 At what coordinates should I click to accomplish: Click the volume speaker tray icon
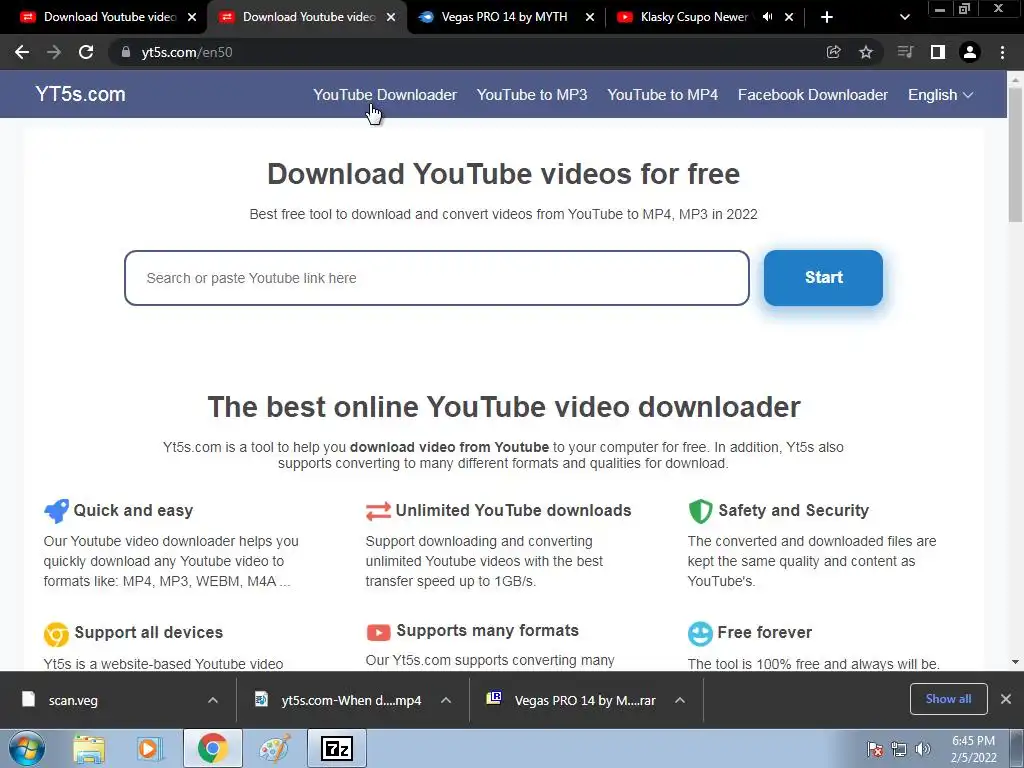pyautogui.click(x=923, y=749)
